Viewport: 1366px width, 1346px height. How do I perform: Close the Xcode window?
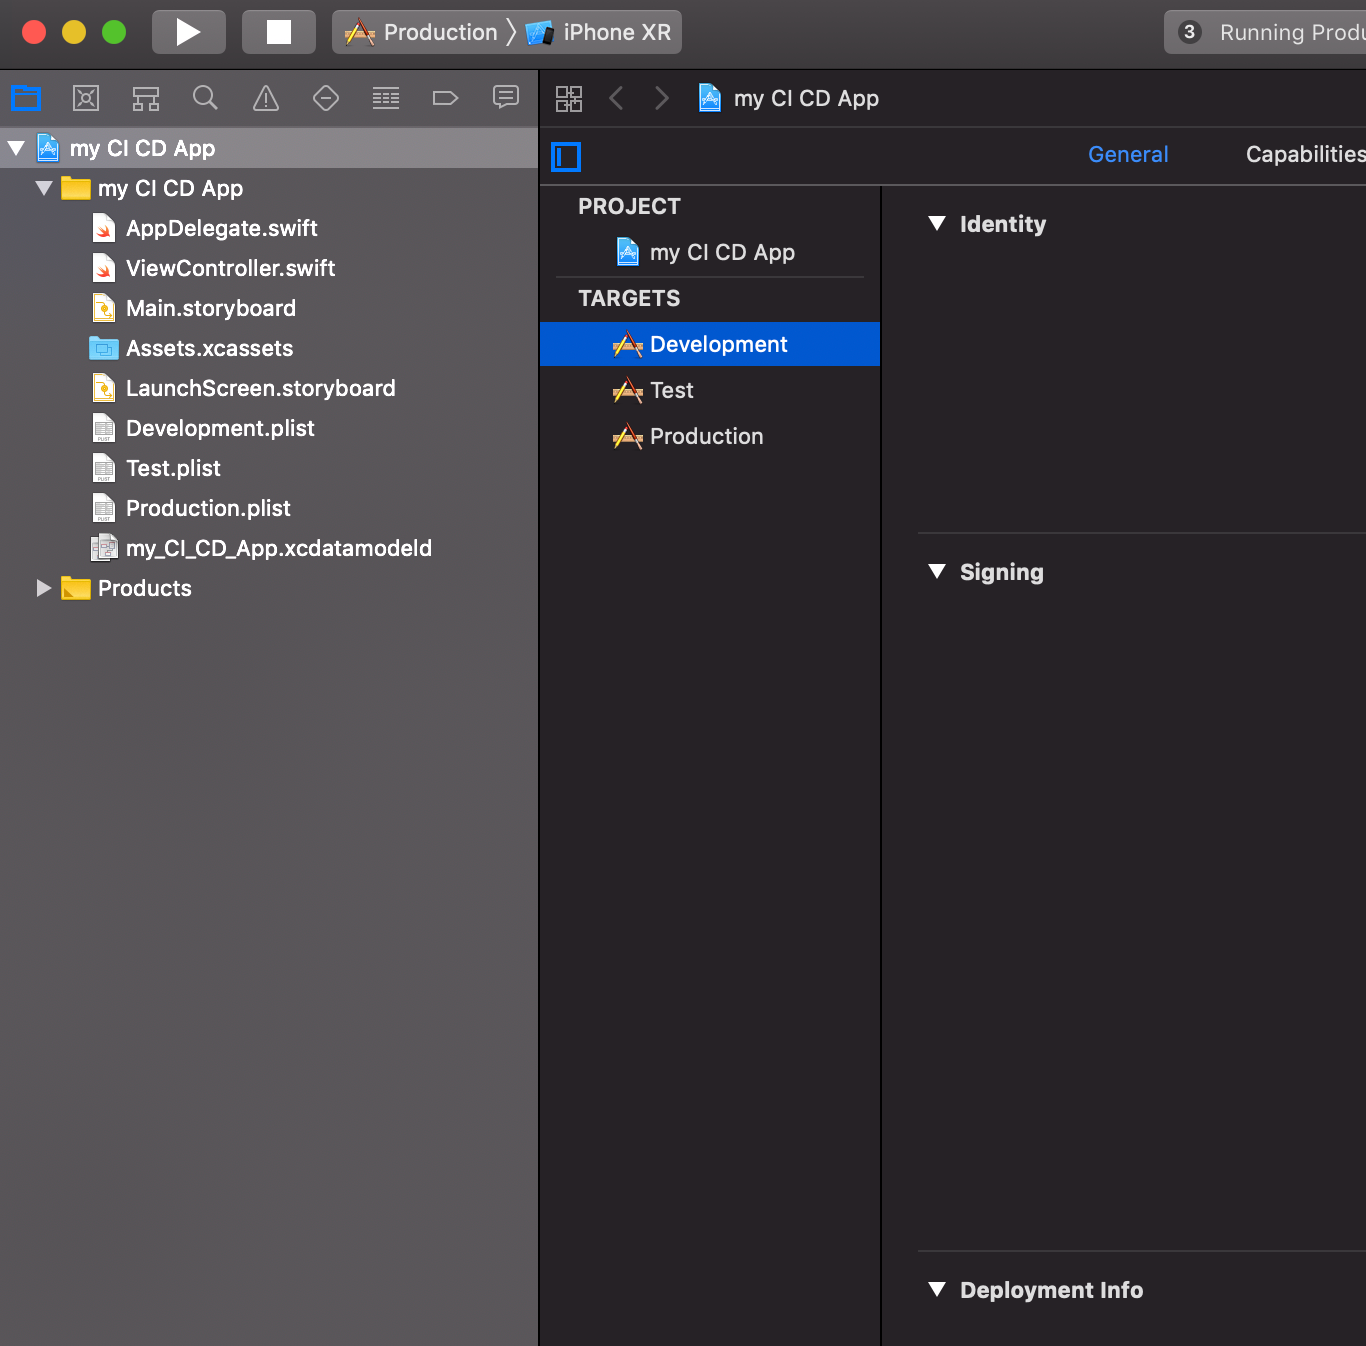pos(34,32)
